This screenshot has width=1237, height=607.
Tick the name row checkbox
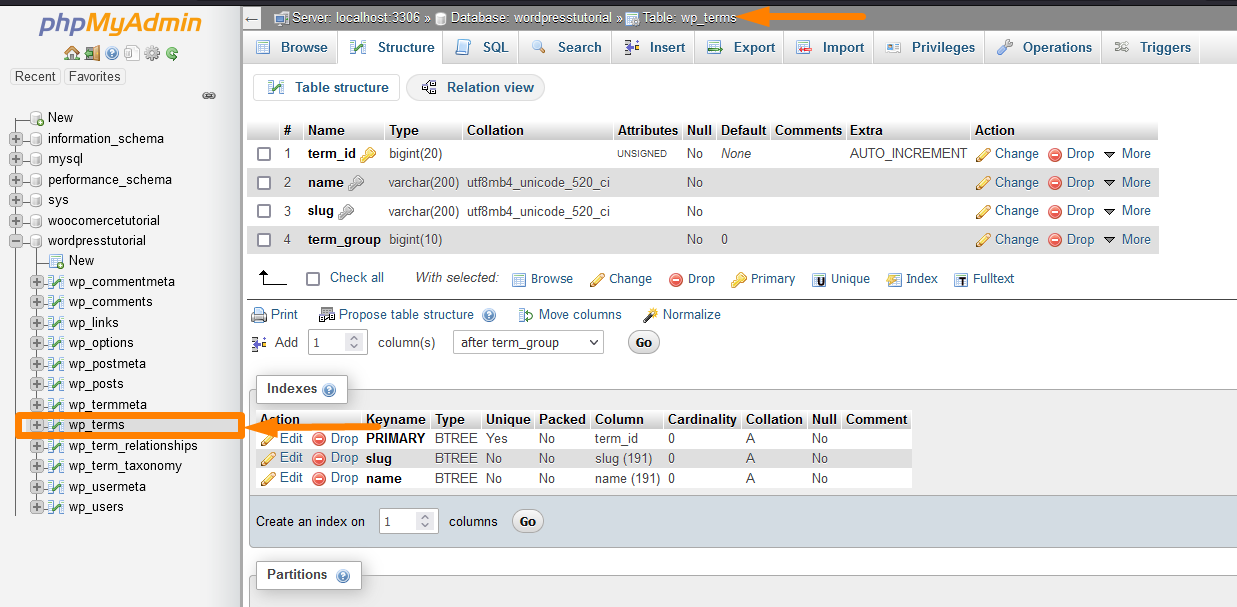coord(264,183)
